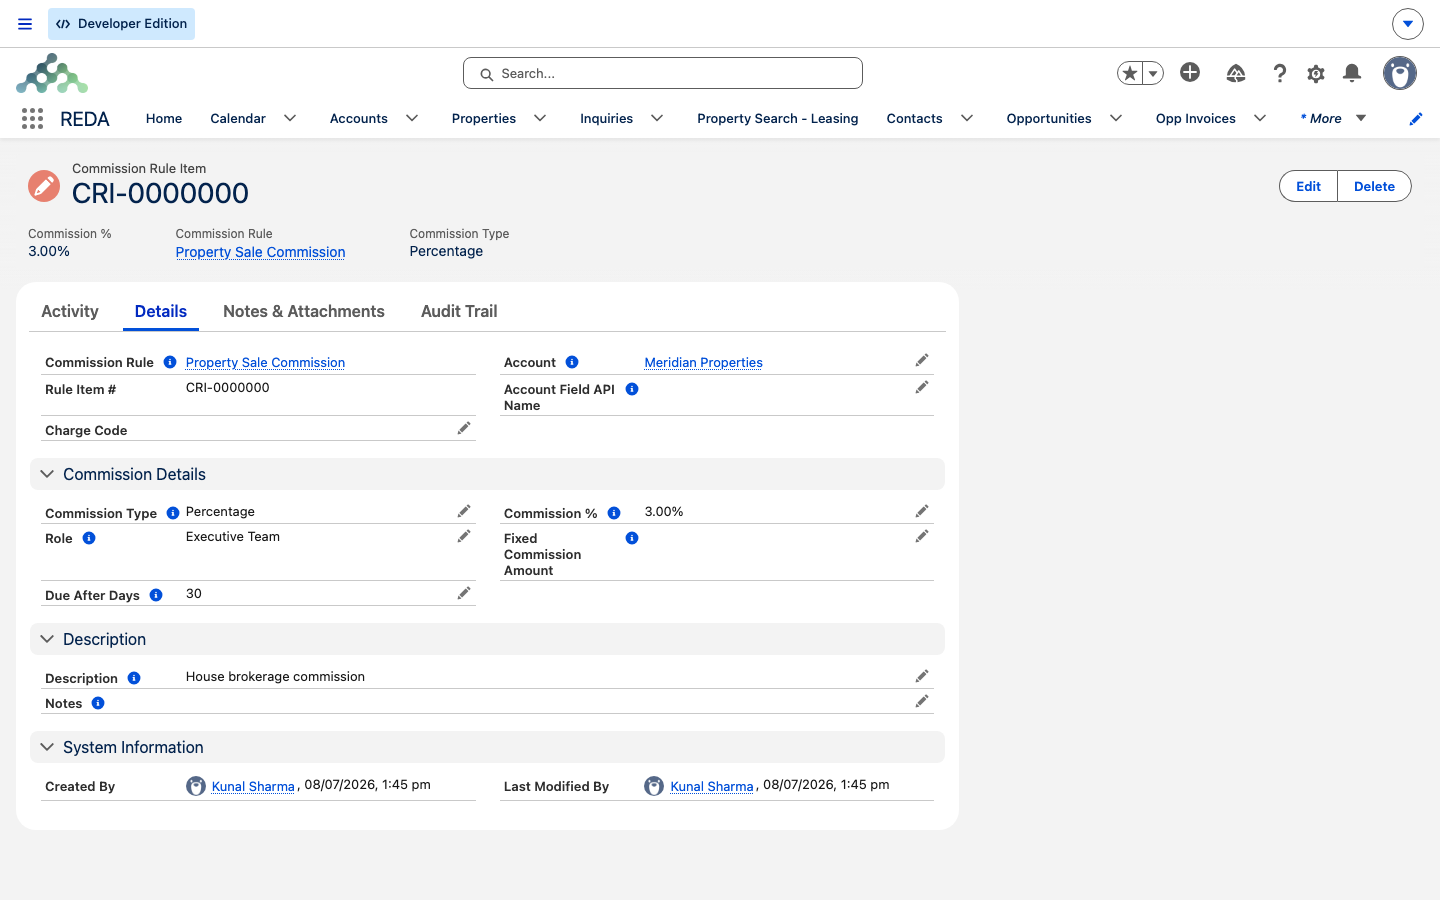This screenshot has width=1440, height=900.
Task: Open the Meridian Properties account link
Action: coord(703,362)
